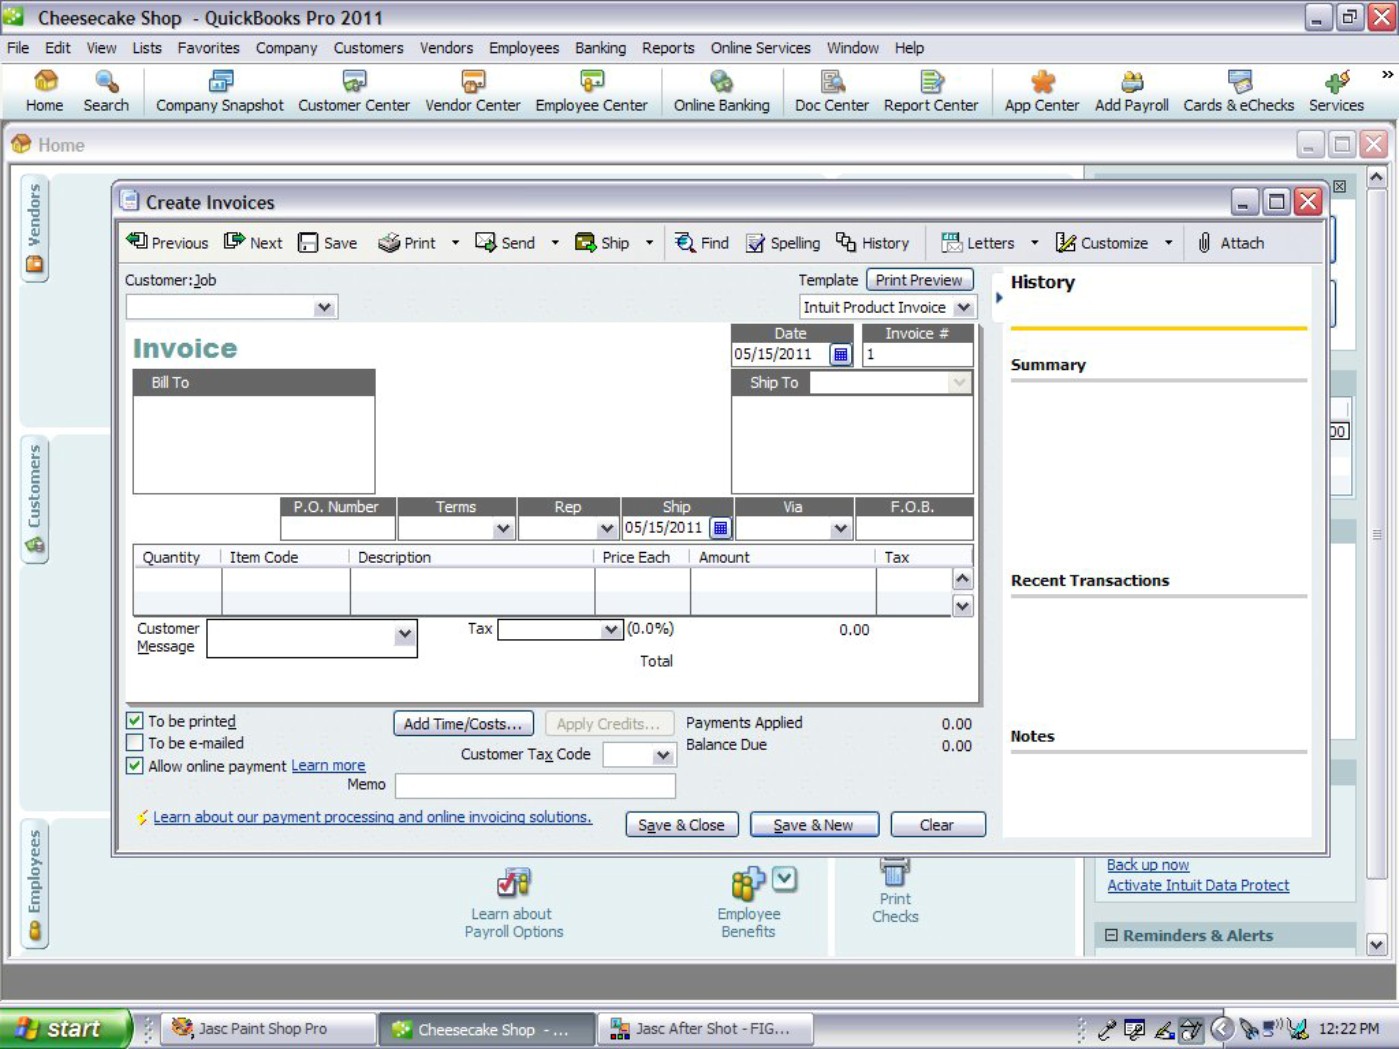
Task: Click Customize in invoice toolbar
Action: point(1102,243)
